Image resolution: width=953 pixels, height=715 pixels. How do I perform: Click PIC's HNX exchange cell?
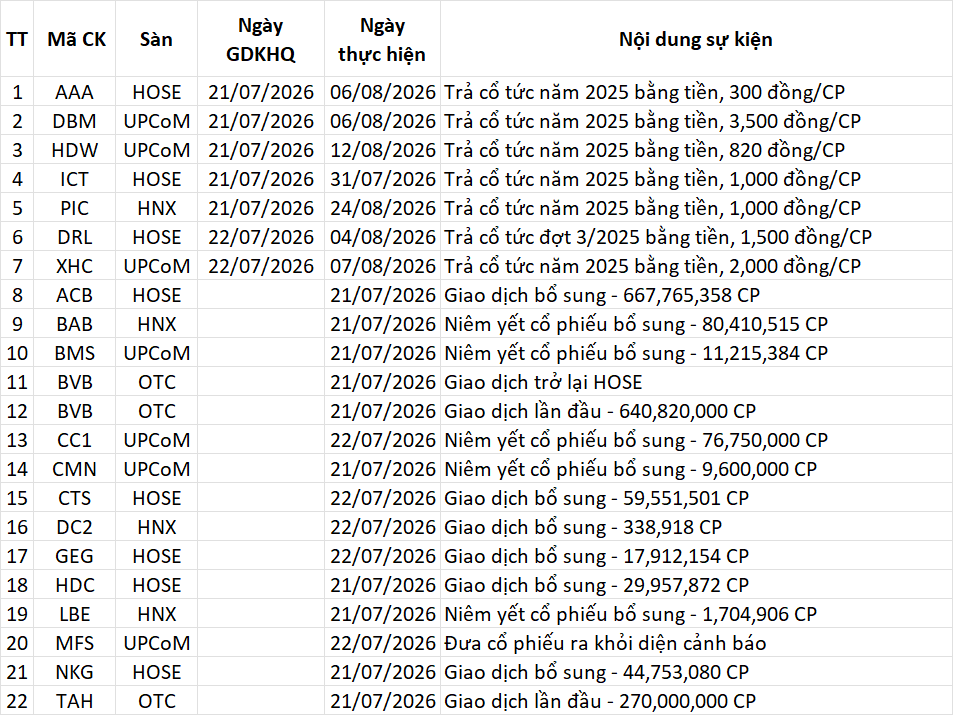click(x=156, y=208)
